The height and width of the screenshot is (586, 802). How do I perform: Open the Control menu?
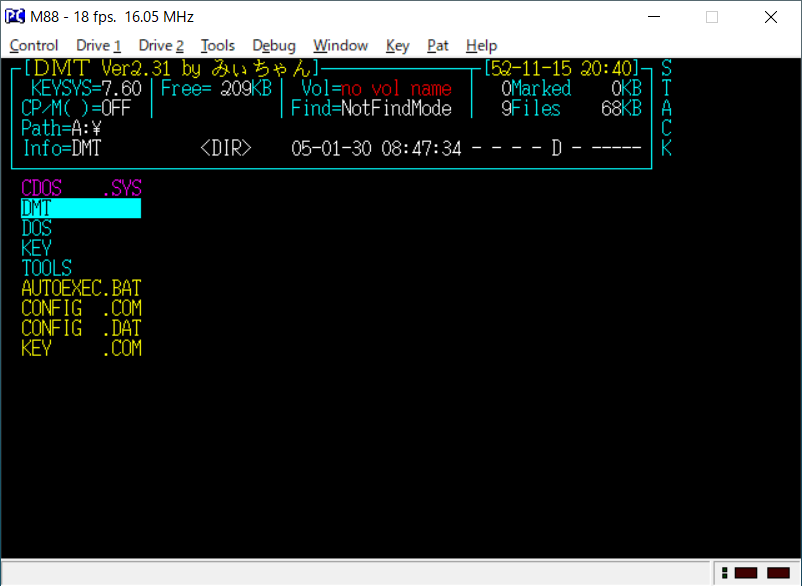[33, 45]
